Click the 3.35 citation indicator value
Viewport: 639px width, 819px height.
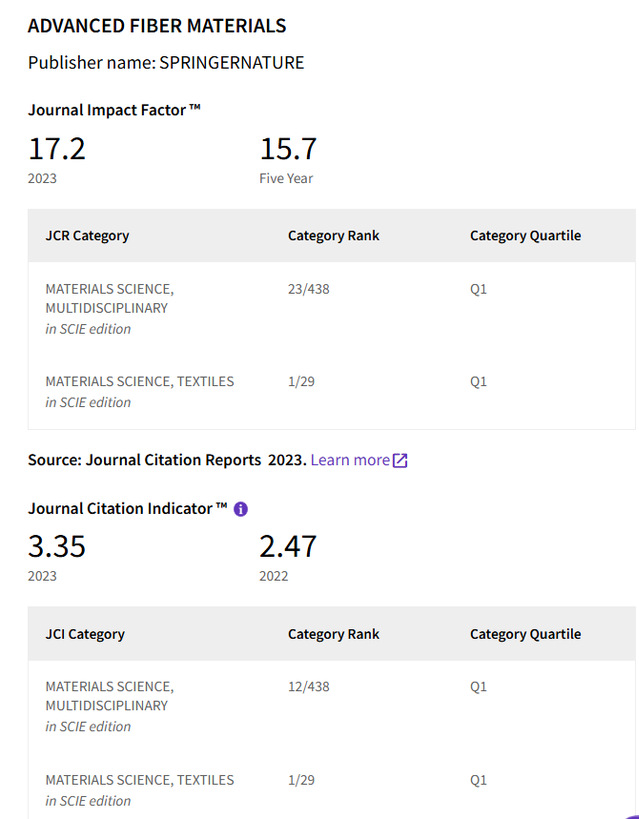coord(57,547)
